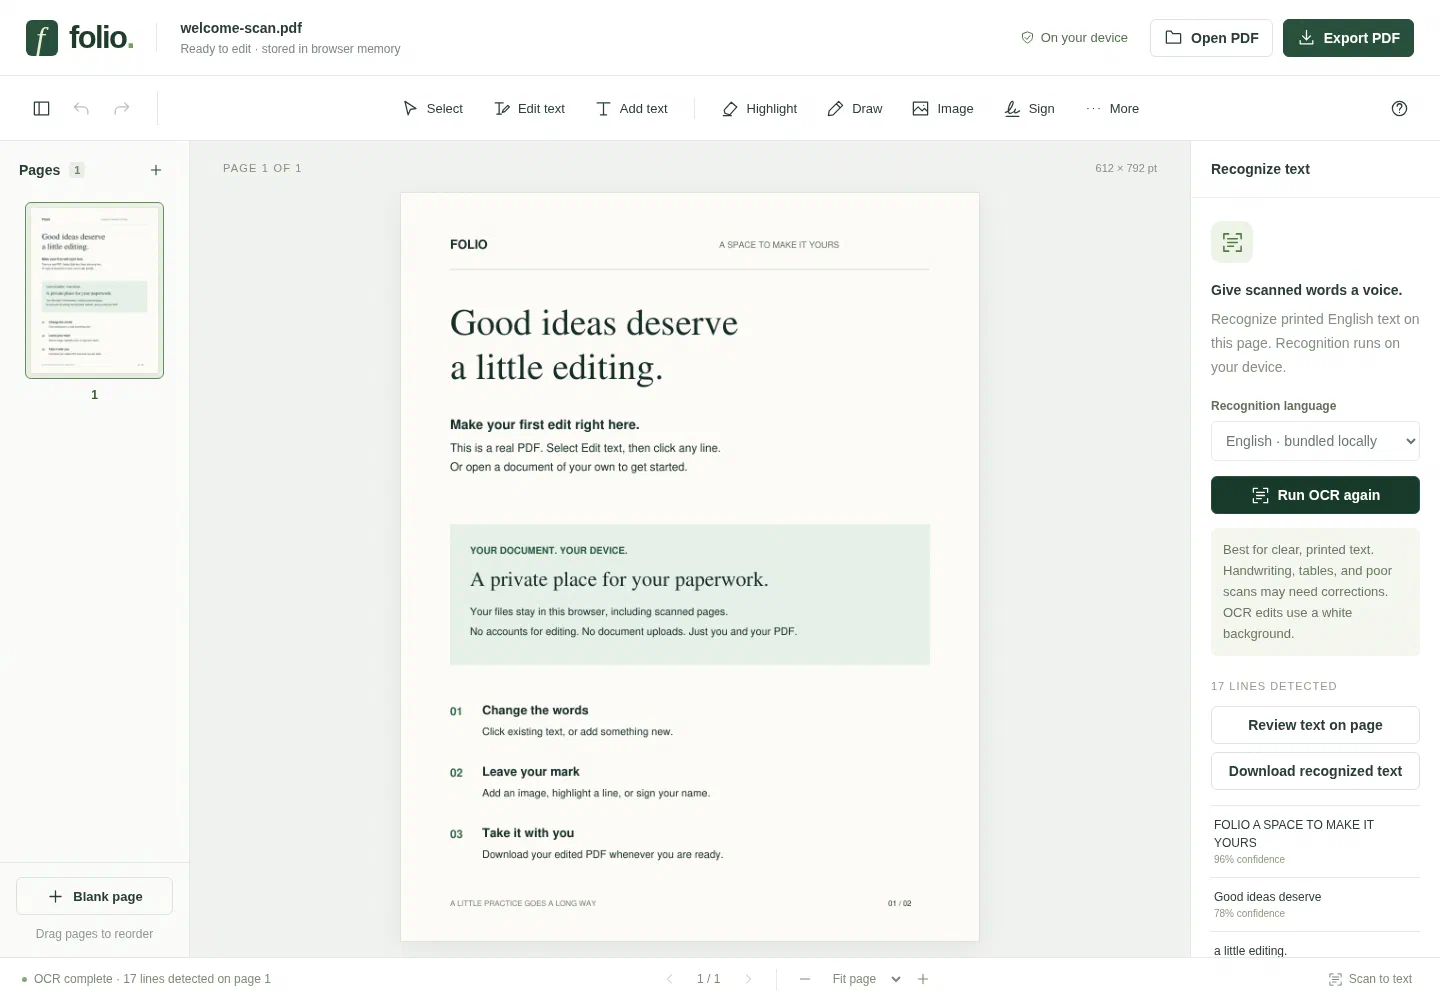Click the OCR complete status message
The width and height of the screenshot is (1440, 1000).
coord(146,979)
